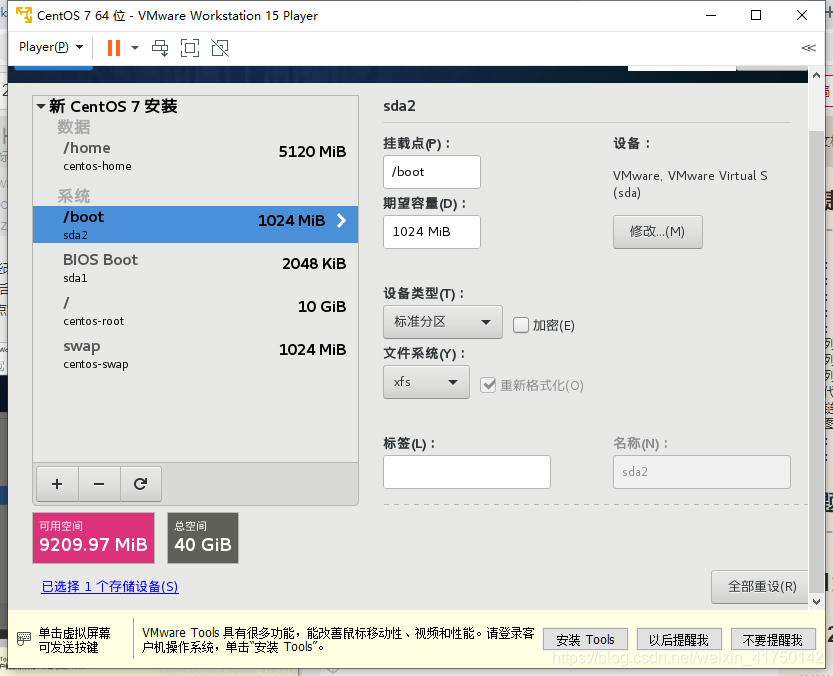Collapse the 新 CentOS 7 安装 tree

click(x=40, y=106)
